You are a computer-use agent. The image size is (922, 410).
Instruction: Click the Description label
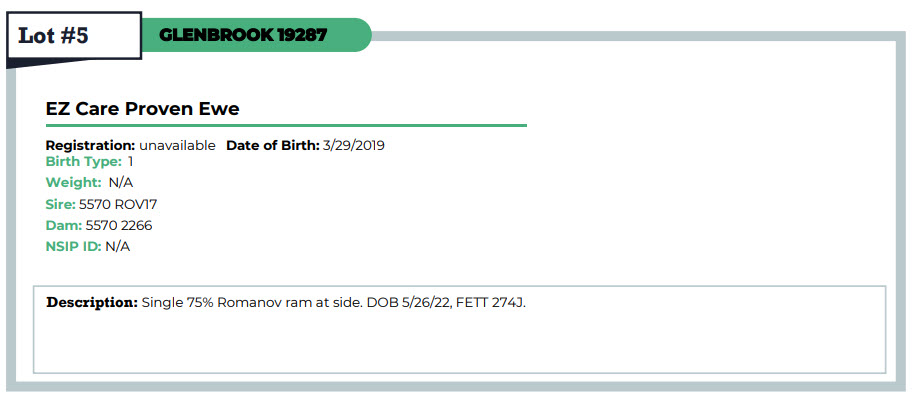(x=92, y=303)
